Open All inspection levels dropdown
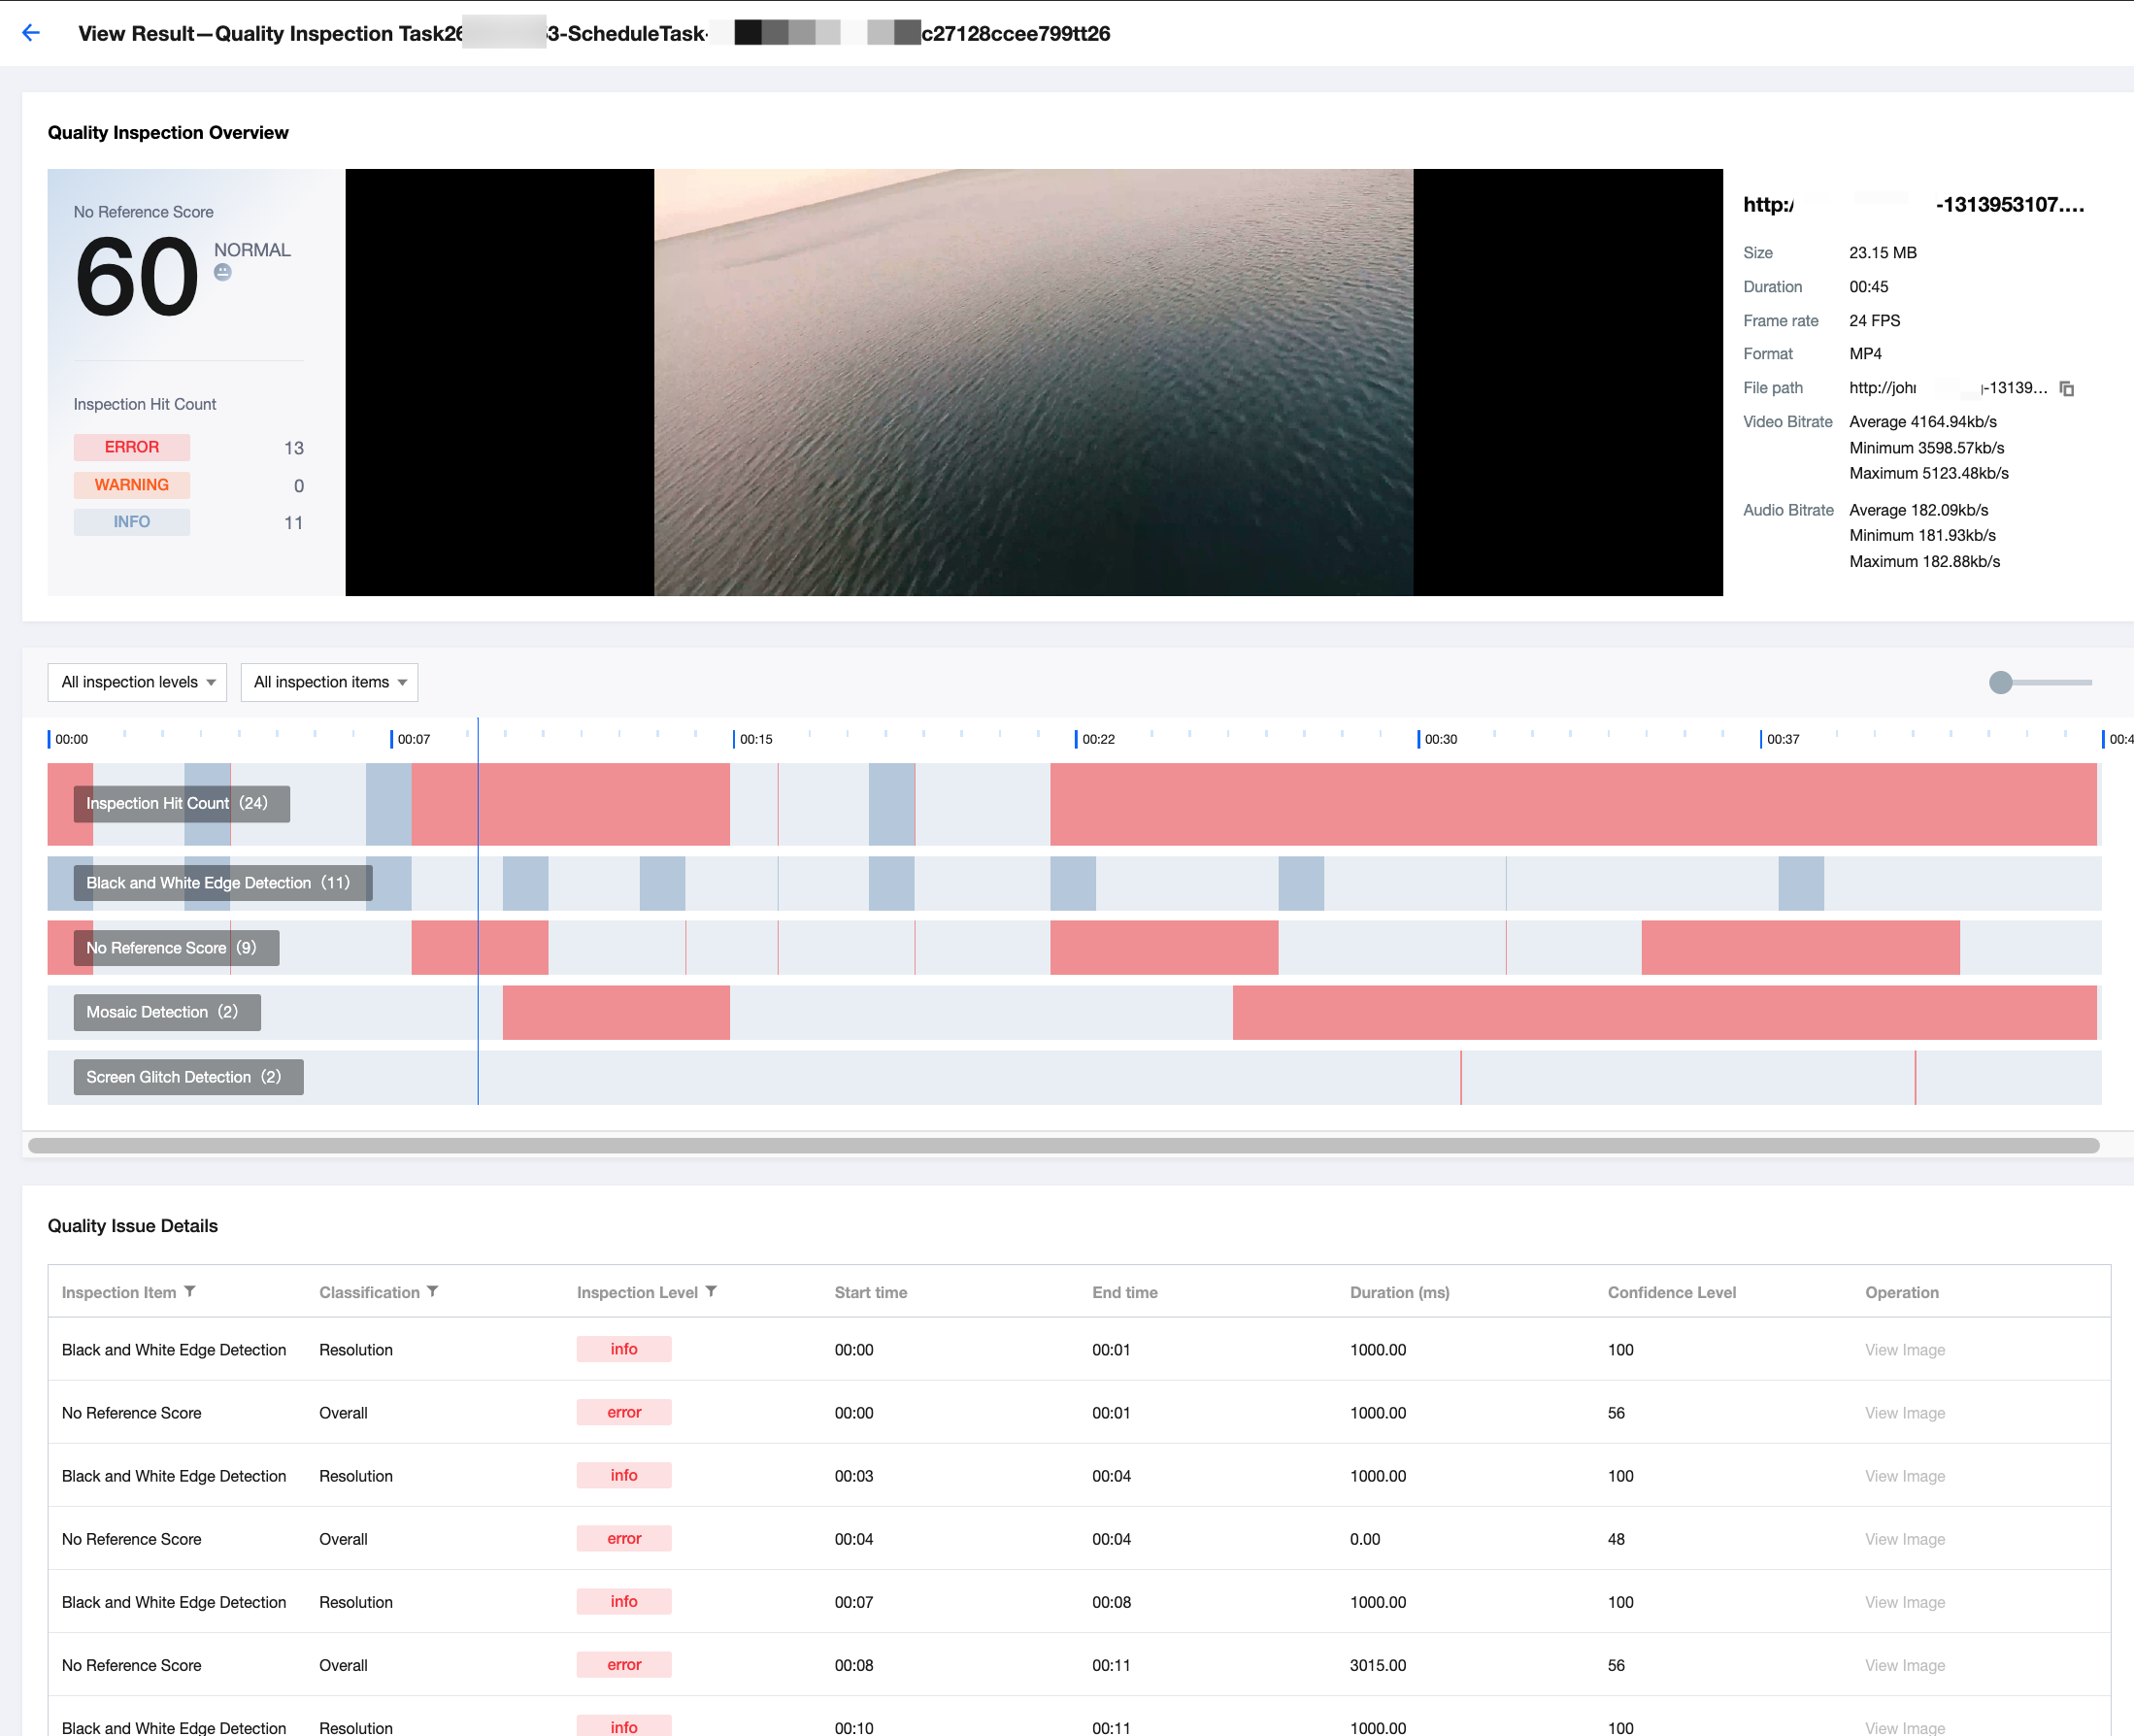The width and height of the screenshot is (2134, 1736). [137, 682]
